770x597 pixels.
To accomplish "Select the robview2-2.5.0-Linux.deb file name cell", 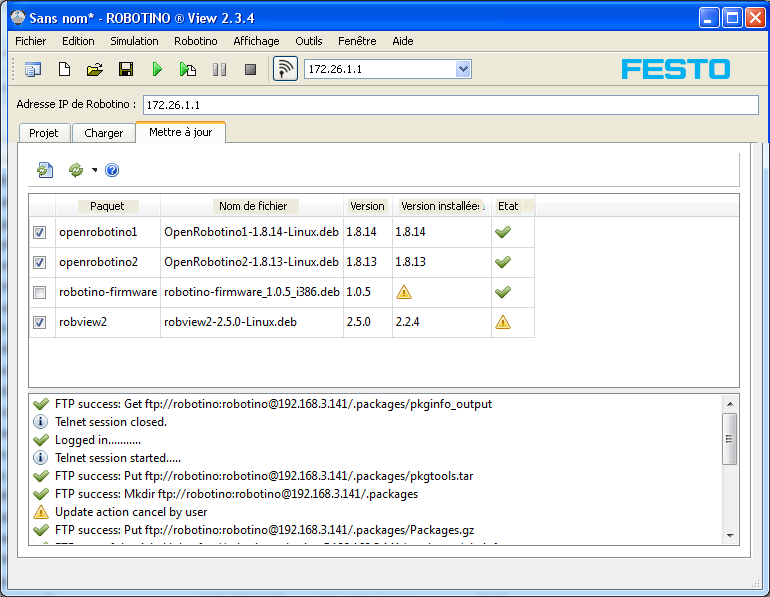I will [x=252, y=322].
